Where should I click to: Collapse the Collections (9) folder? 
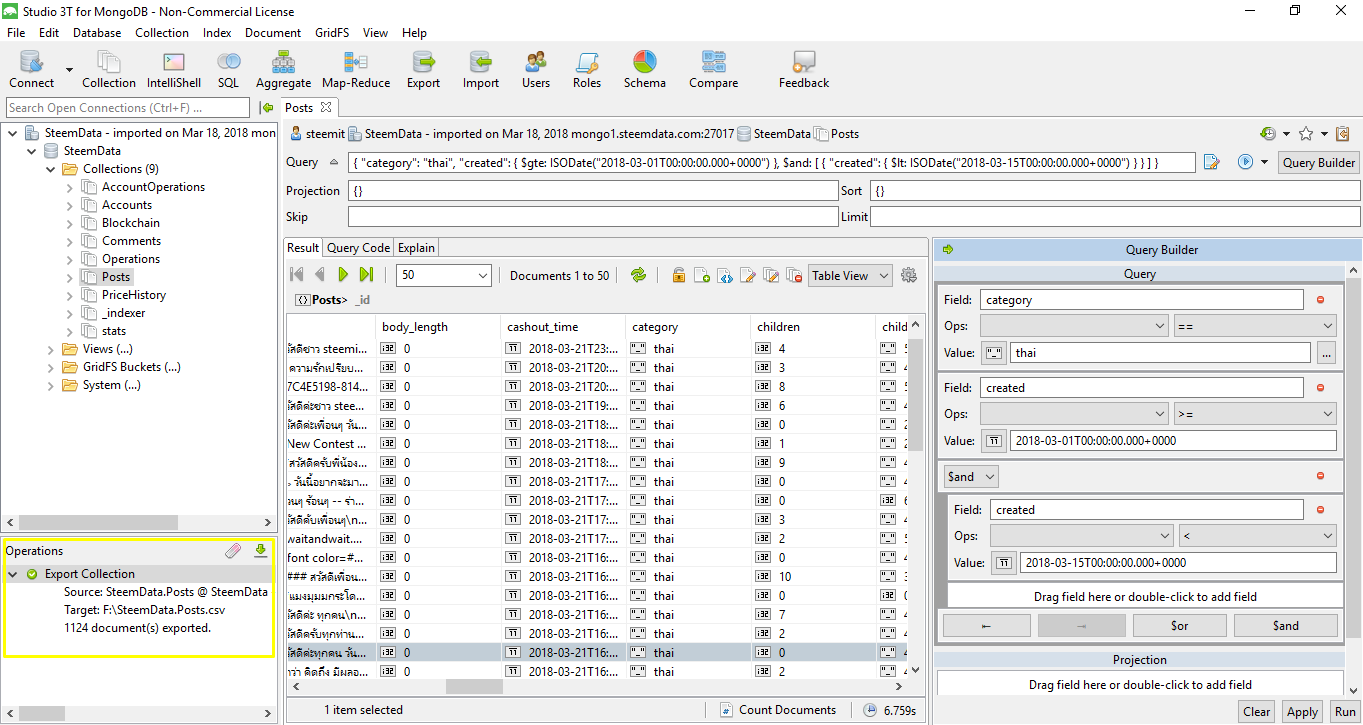pos(51,169)
